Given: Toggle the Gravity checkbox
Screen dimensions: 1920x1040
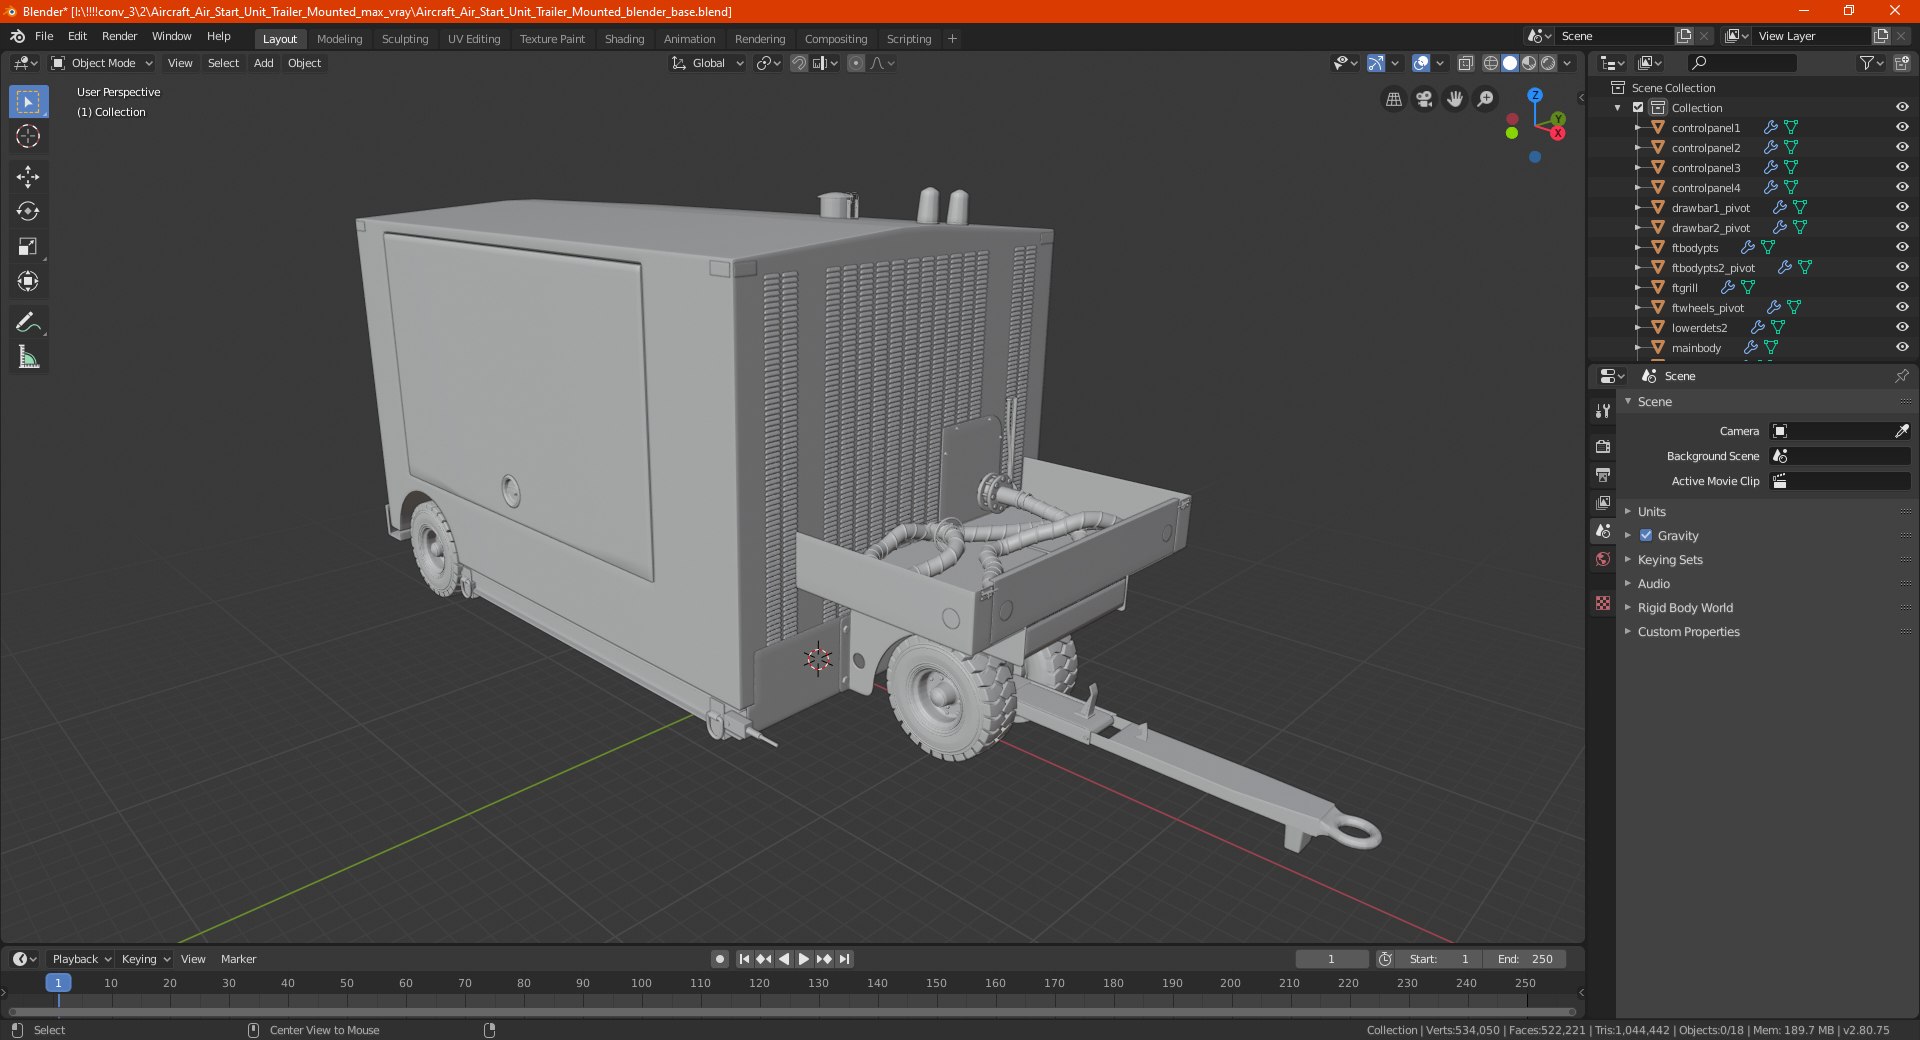Looking at the screenshot, I should [x=1646, y=535].
